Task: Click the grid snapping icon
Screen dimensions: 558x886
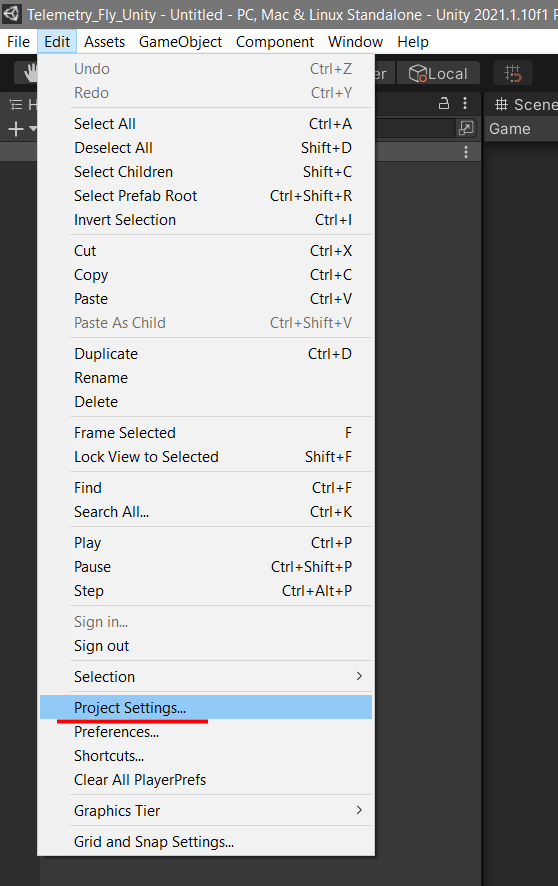Action: pos(513,73)
